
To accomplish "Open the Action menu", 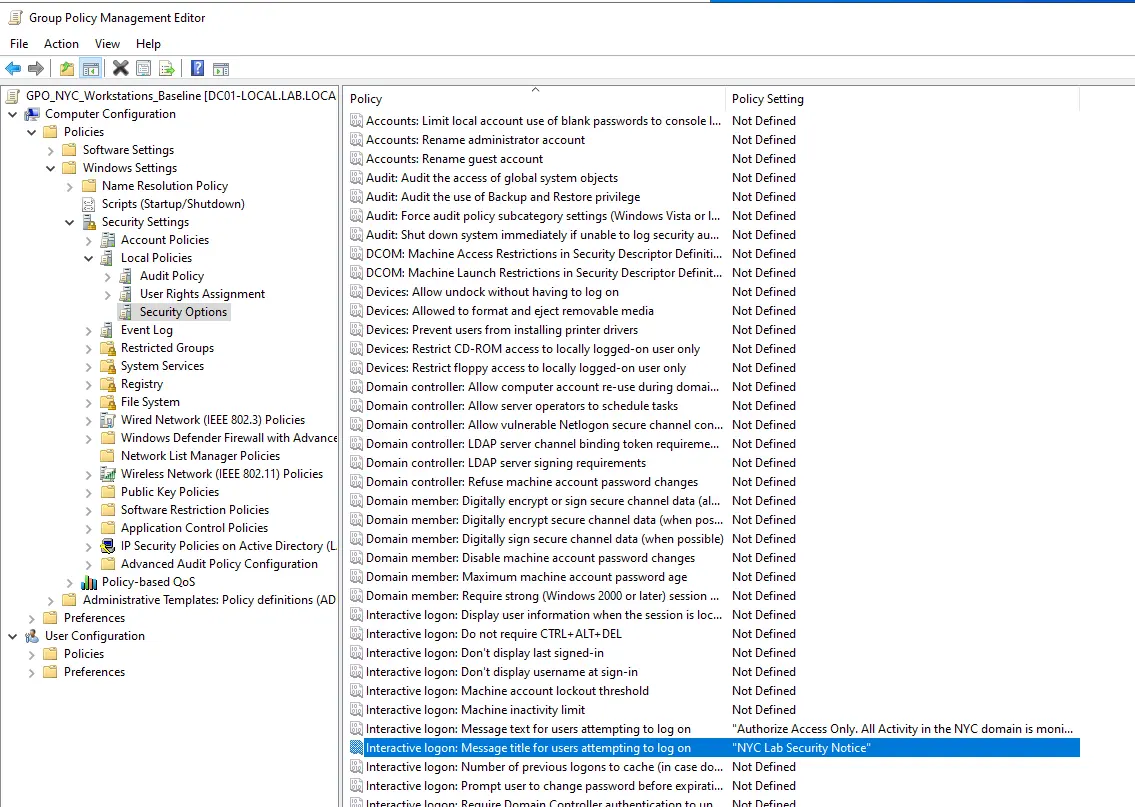I will pyautogui.click(x=61, y=43).
